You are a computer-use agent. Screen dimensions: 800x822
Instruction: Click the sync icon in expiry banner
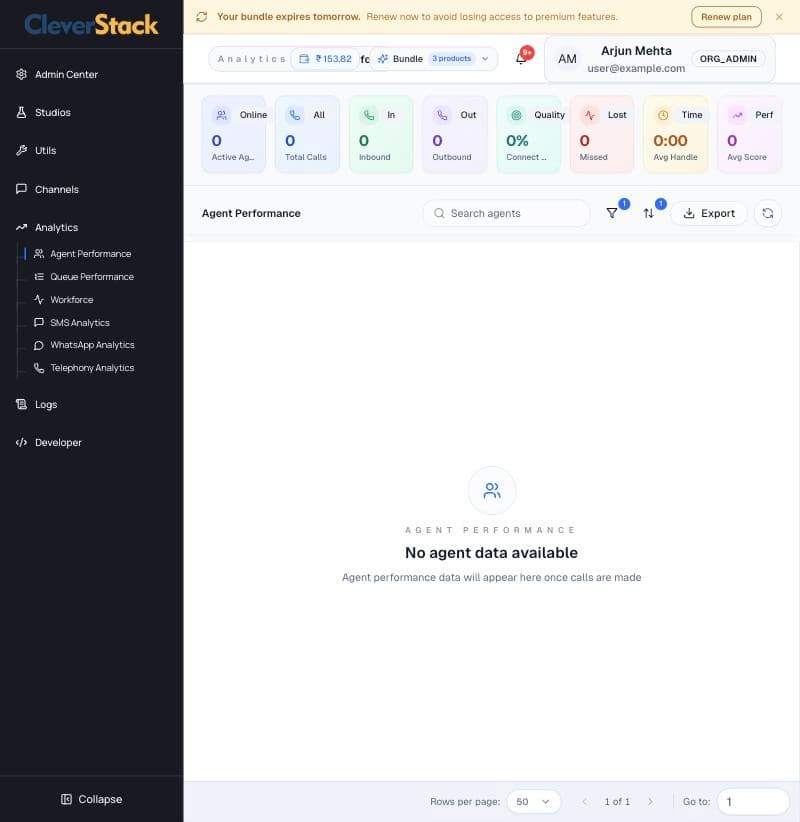[202, 17]
